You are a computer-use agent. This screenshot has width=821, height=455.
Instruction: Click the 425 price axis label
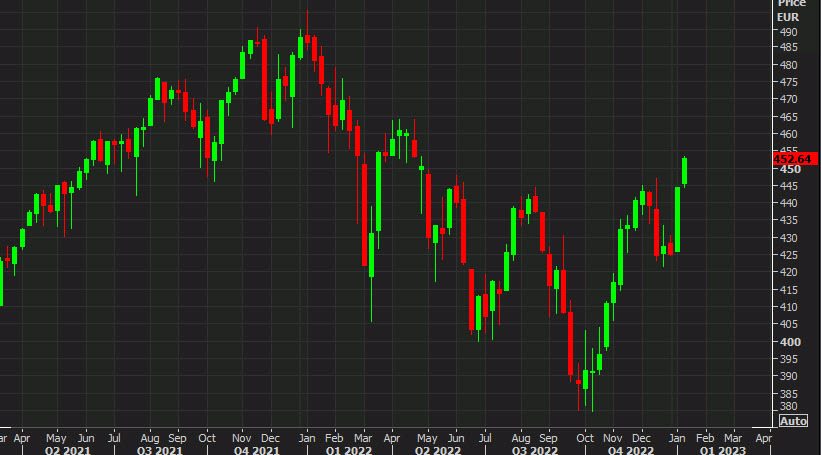(789, 255)
